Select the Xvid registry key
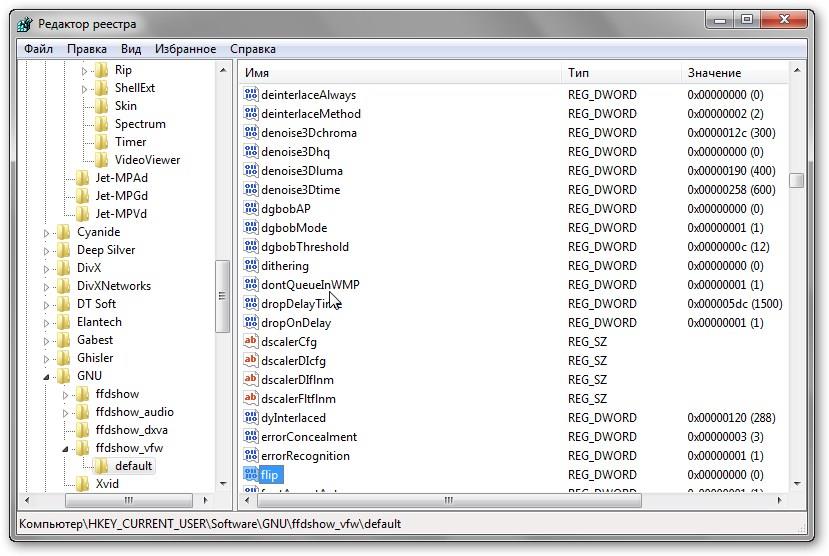Image resolution: width=829 pixels, height=556 pixels. (106, 484)
